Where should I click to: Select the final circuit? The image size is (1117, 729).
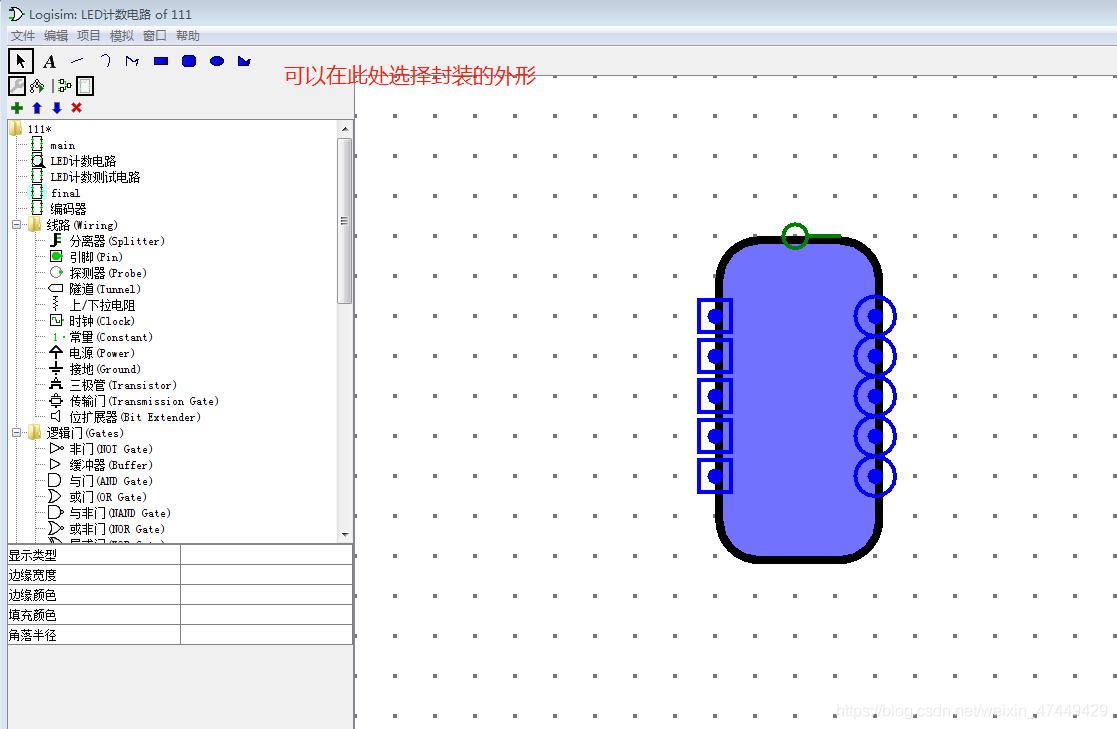[65, 193]
